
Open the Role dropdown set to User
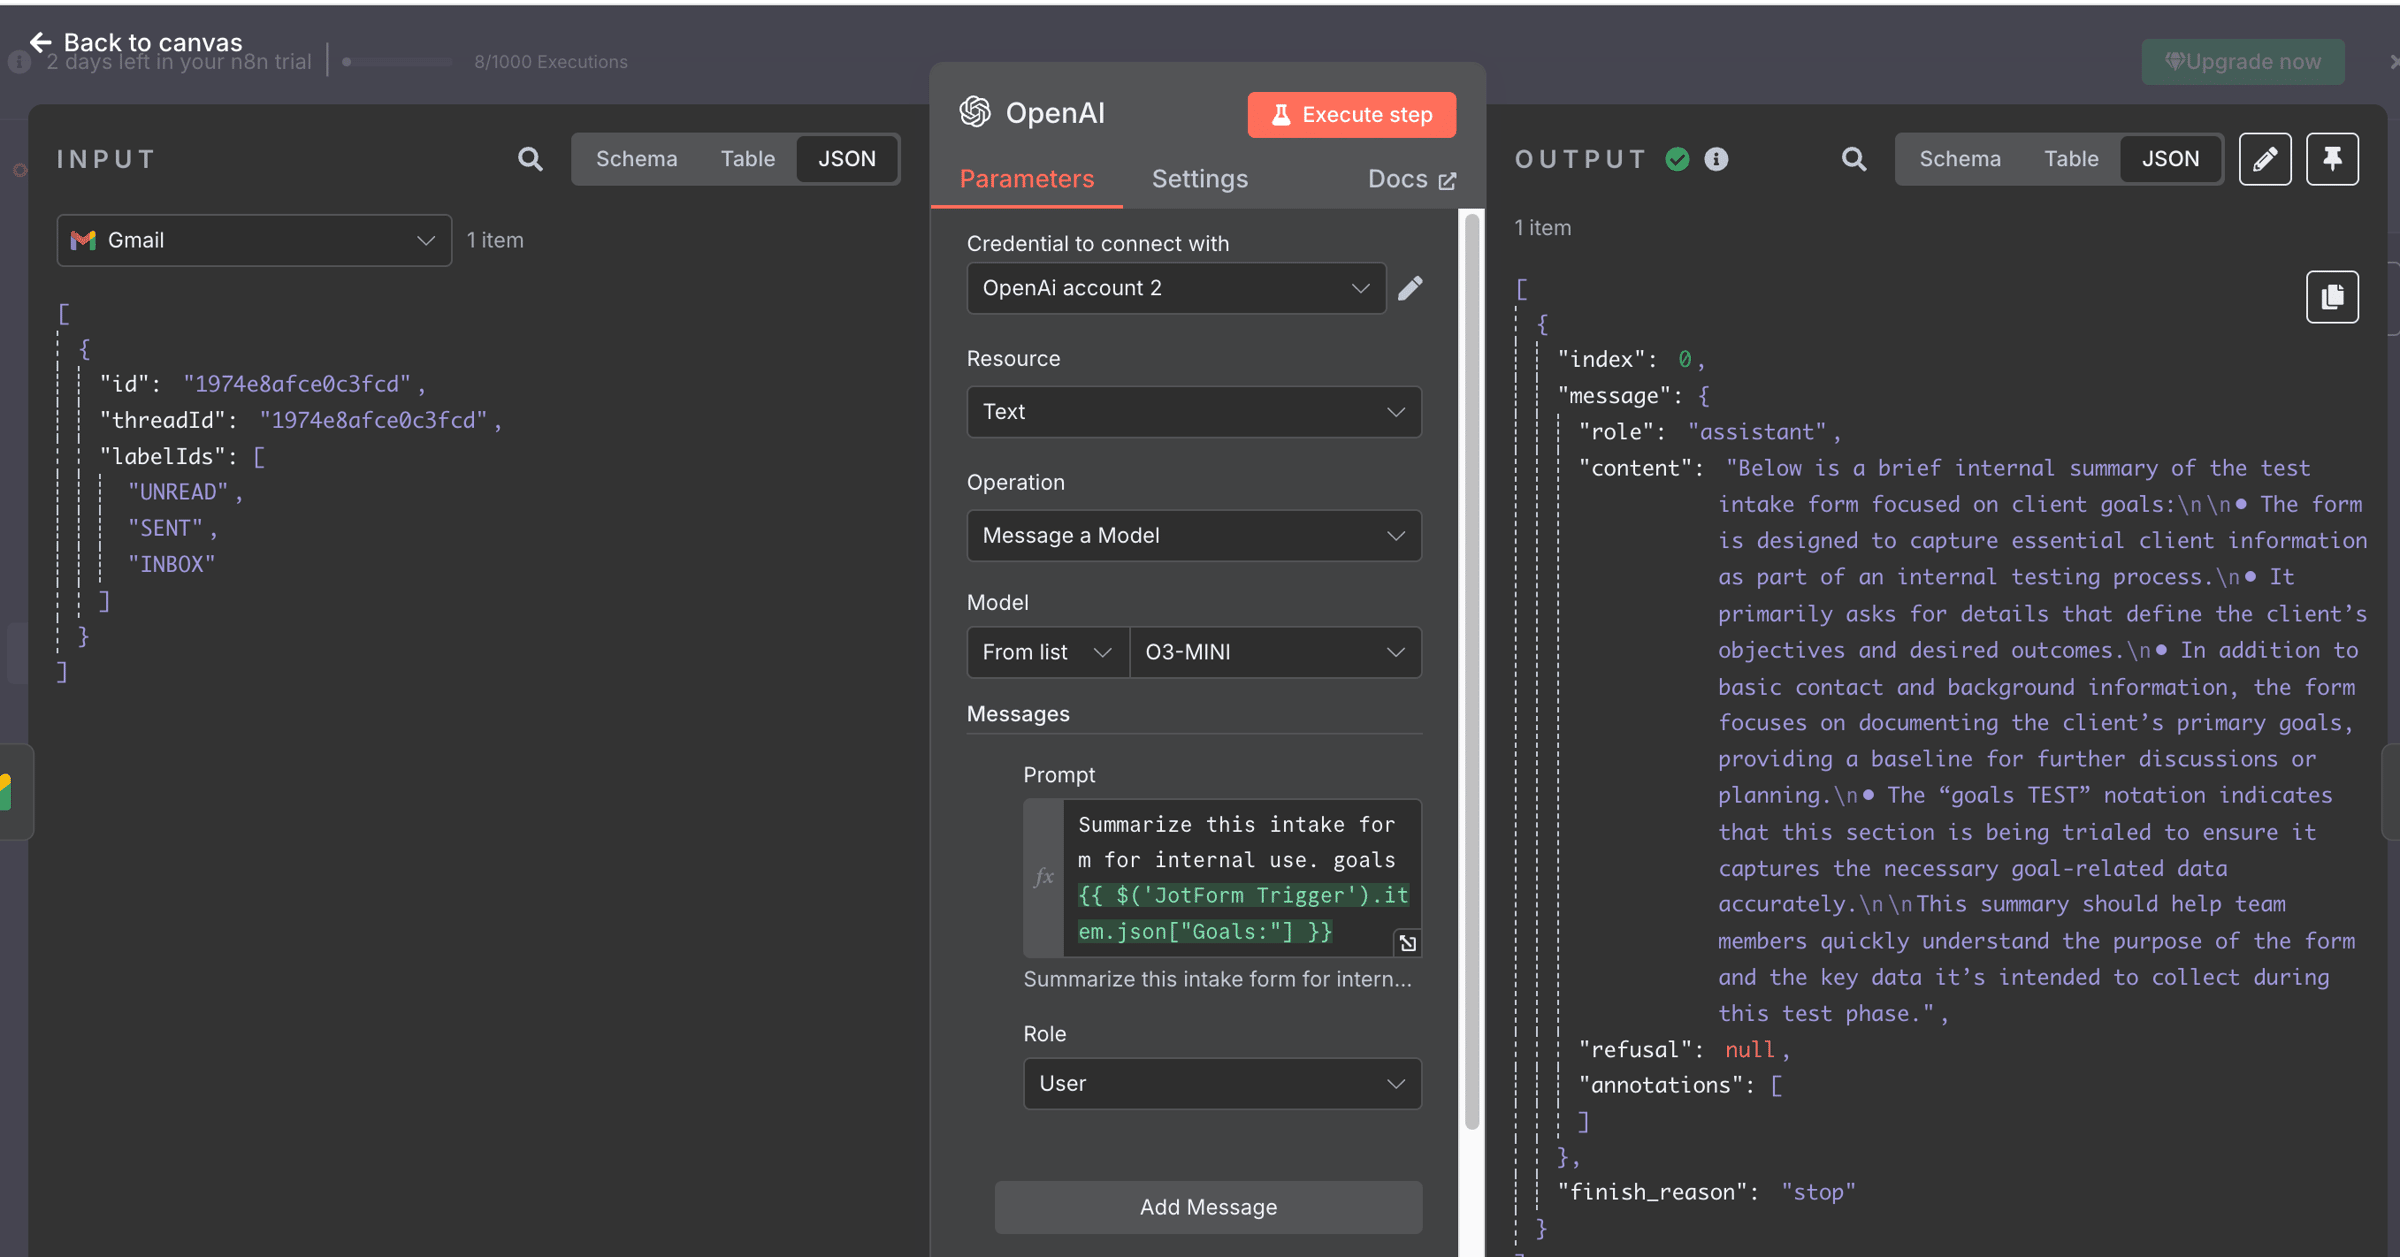tap(1222, 1084)
